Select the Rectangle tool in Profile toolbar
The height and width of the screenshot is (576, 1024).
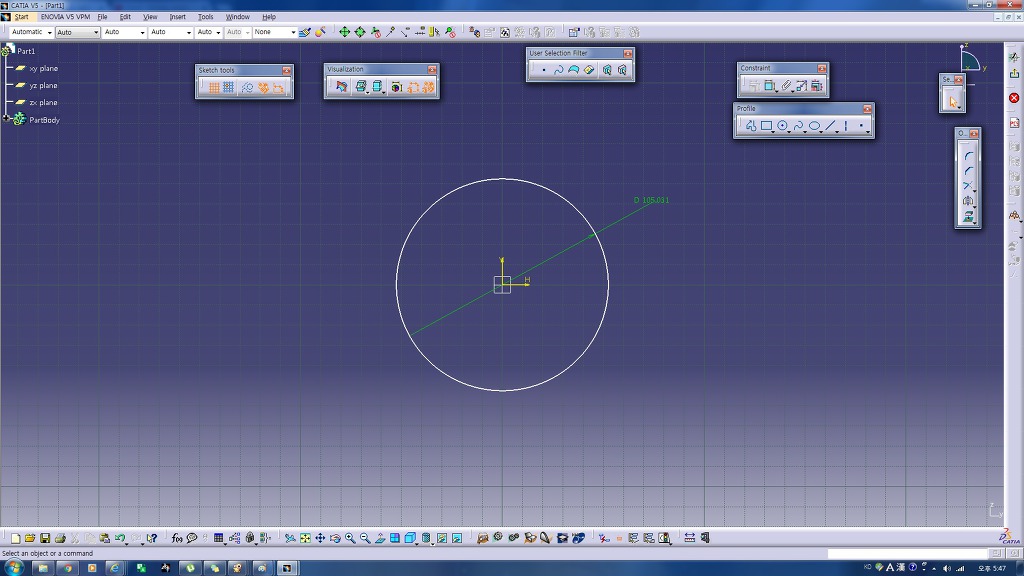pyautogui.click(x=766, y=126)
